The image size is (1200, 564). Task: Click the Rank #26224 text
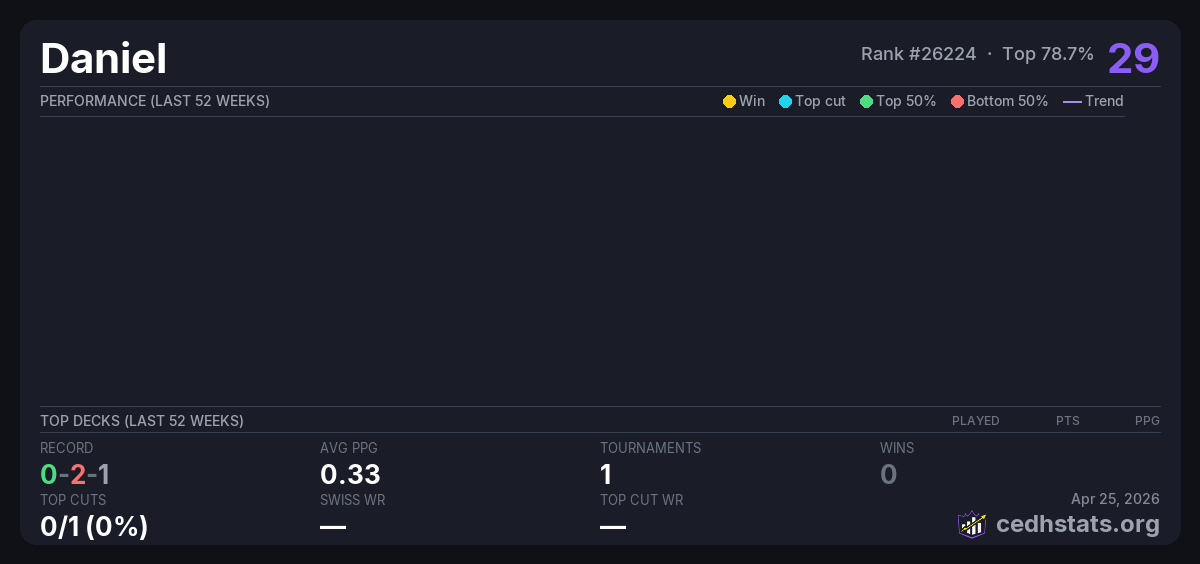tap(918, 54)
